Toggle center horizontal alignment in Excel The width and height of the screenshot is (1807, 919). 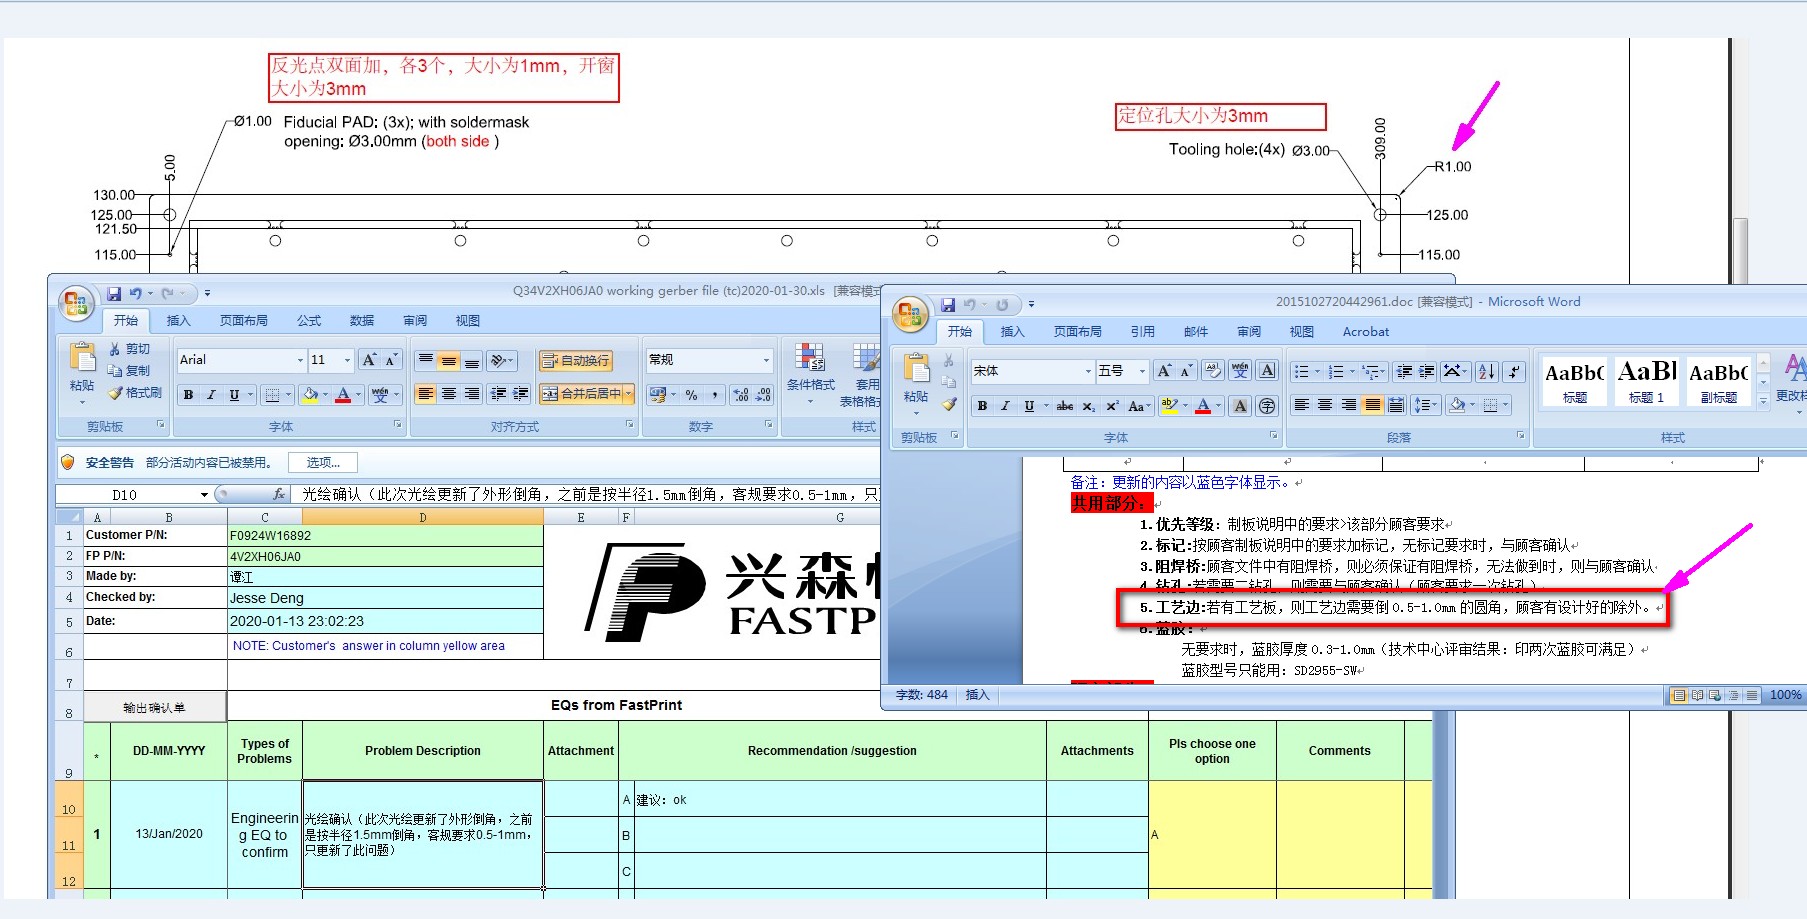pos(449,394)
